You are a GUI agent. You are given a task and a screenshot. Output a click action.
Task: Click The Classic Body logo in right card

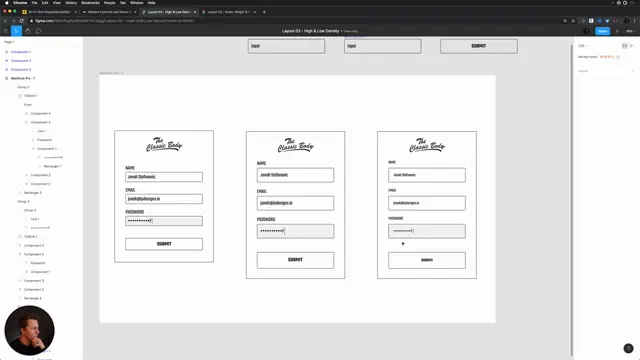pyautogui.click(x=427, y=145)
